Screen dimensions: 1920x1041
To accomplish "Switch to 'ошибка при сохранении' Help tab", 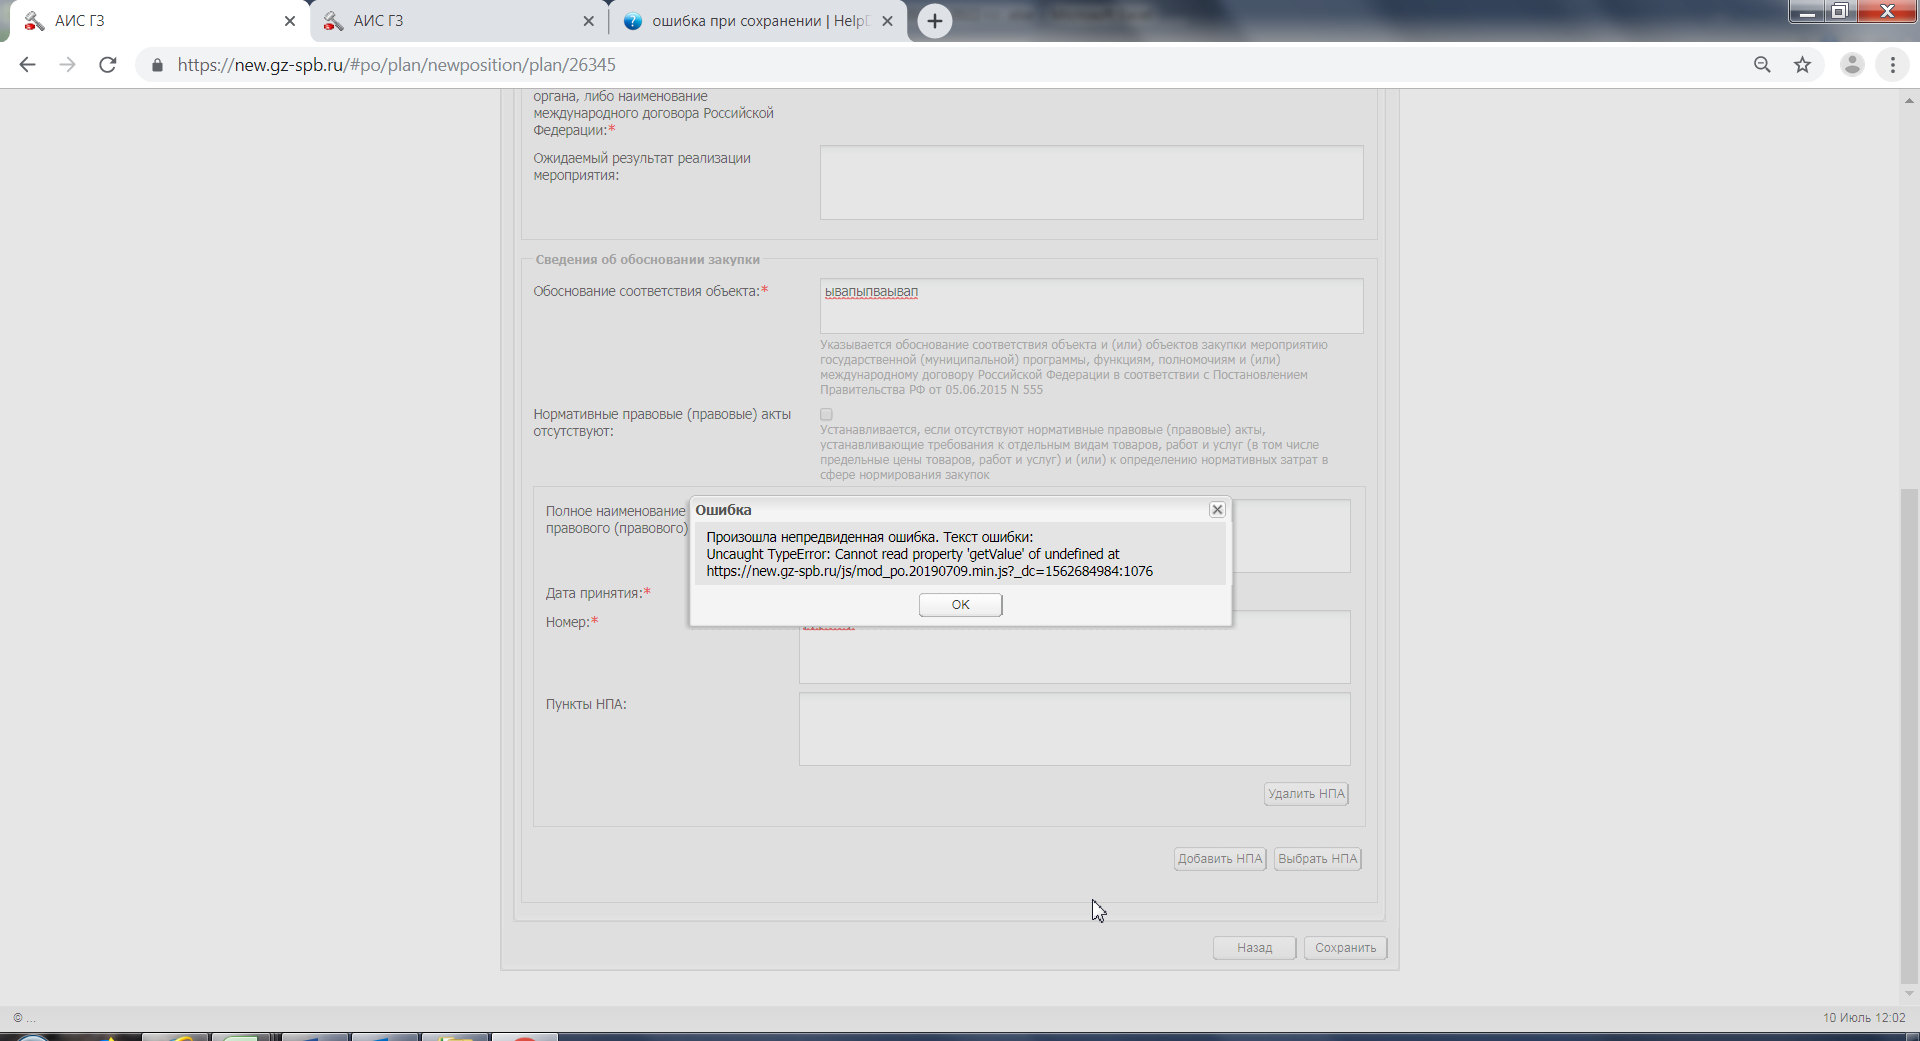I will tap(758, 21).
